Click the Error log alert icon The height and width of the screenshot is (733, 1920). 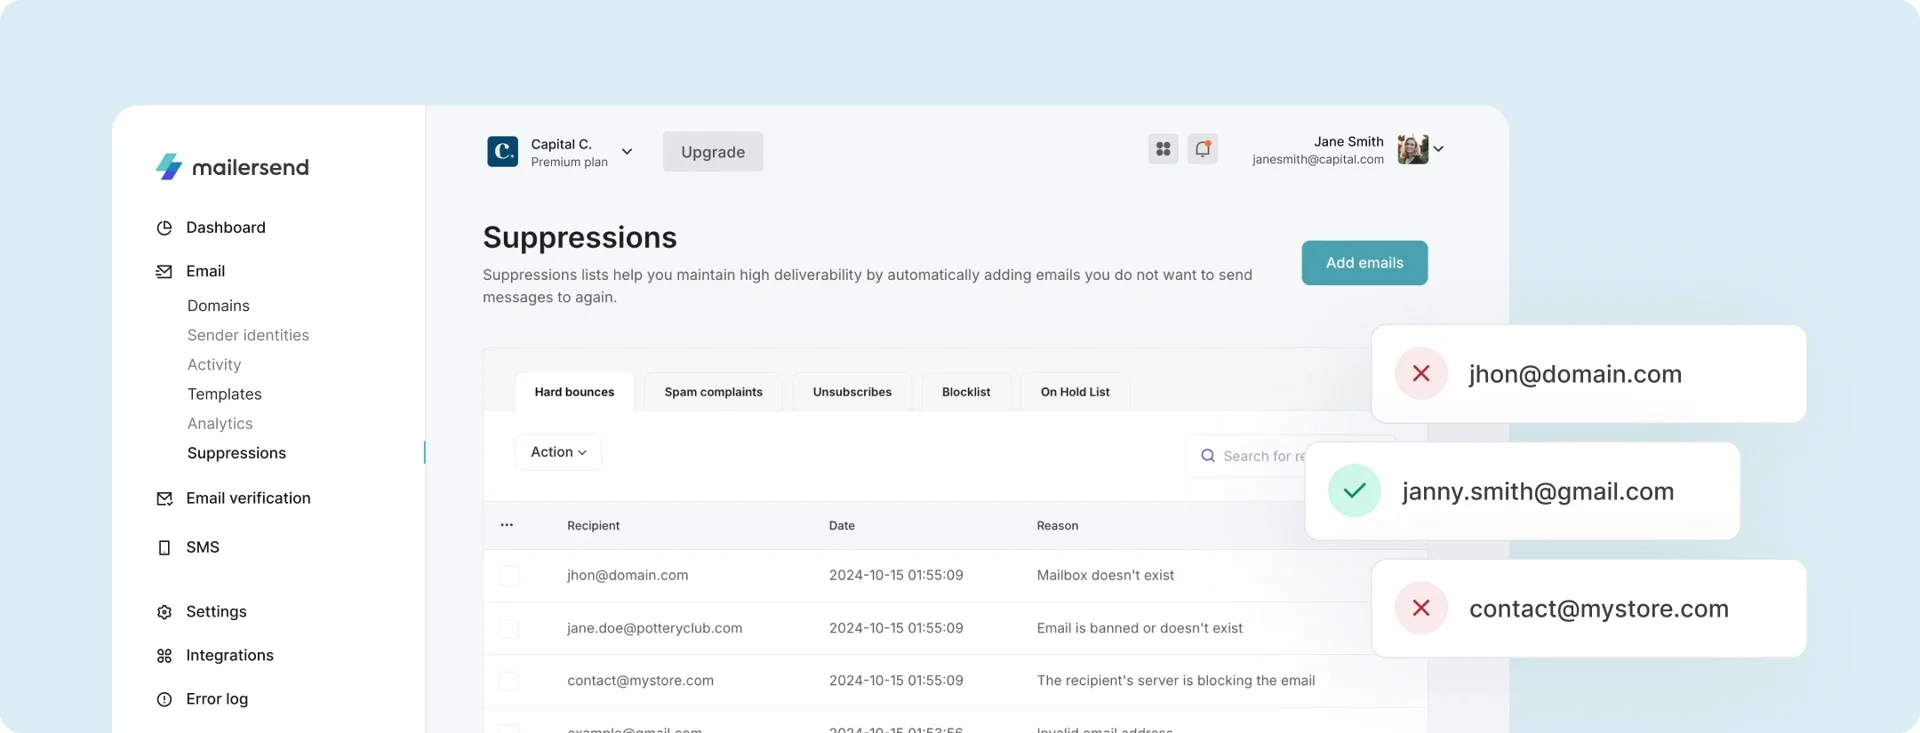tap(164, 700)
